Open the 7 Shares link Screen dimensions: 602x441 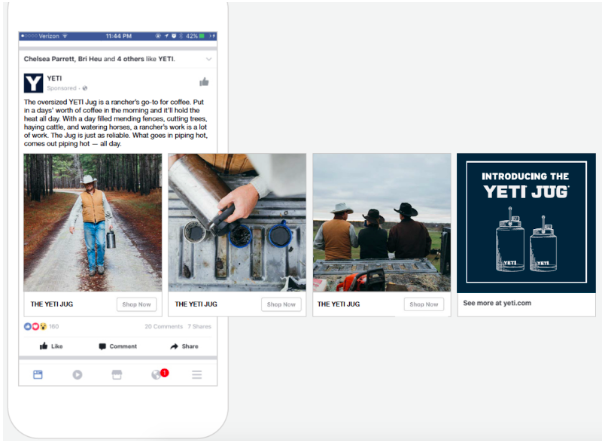[x=199, y=327]
